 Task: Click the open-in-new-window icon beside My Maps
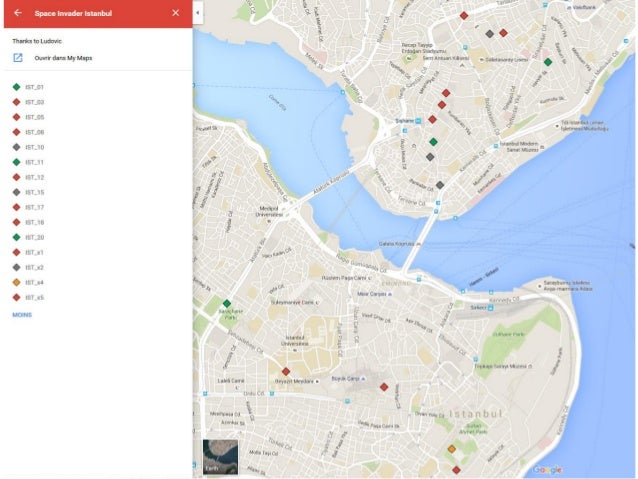tap(18, 58)
